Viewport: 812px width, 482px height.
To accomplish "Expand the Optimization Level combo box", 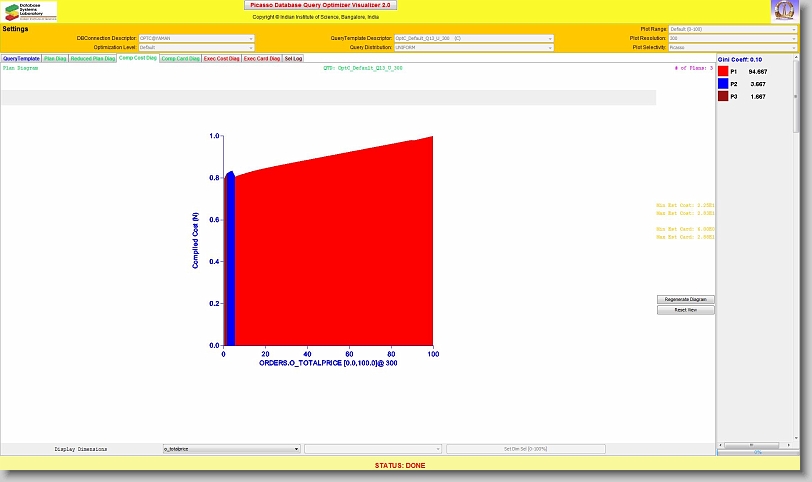I will tap(196, 47).
